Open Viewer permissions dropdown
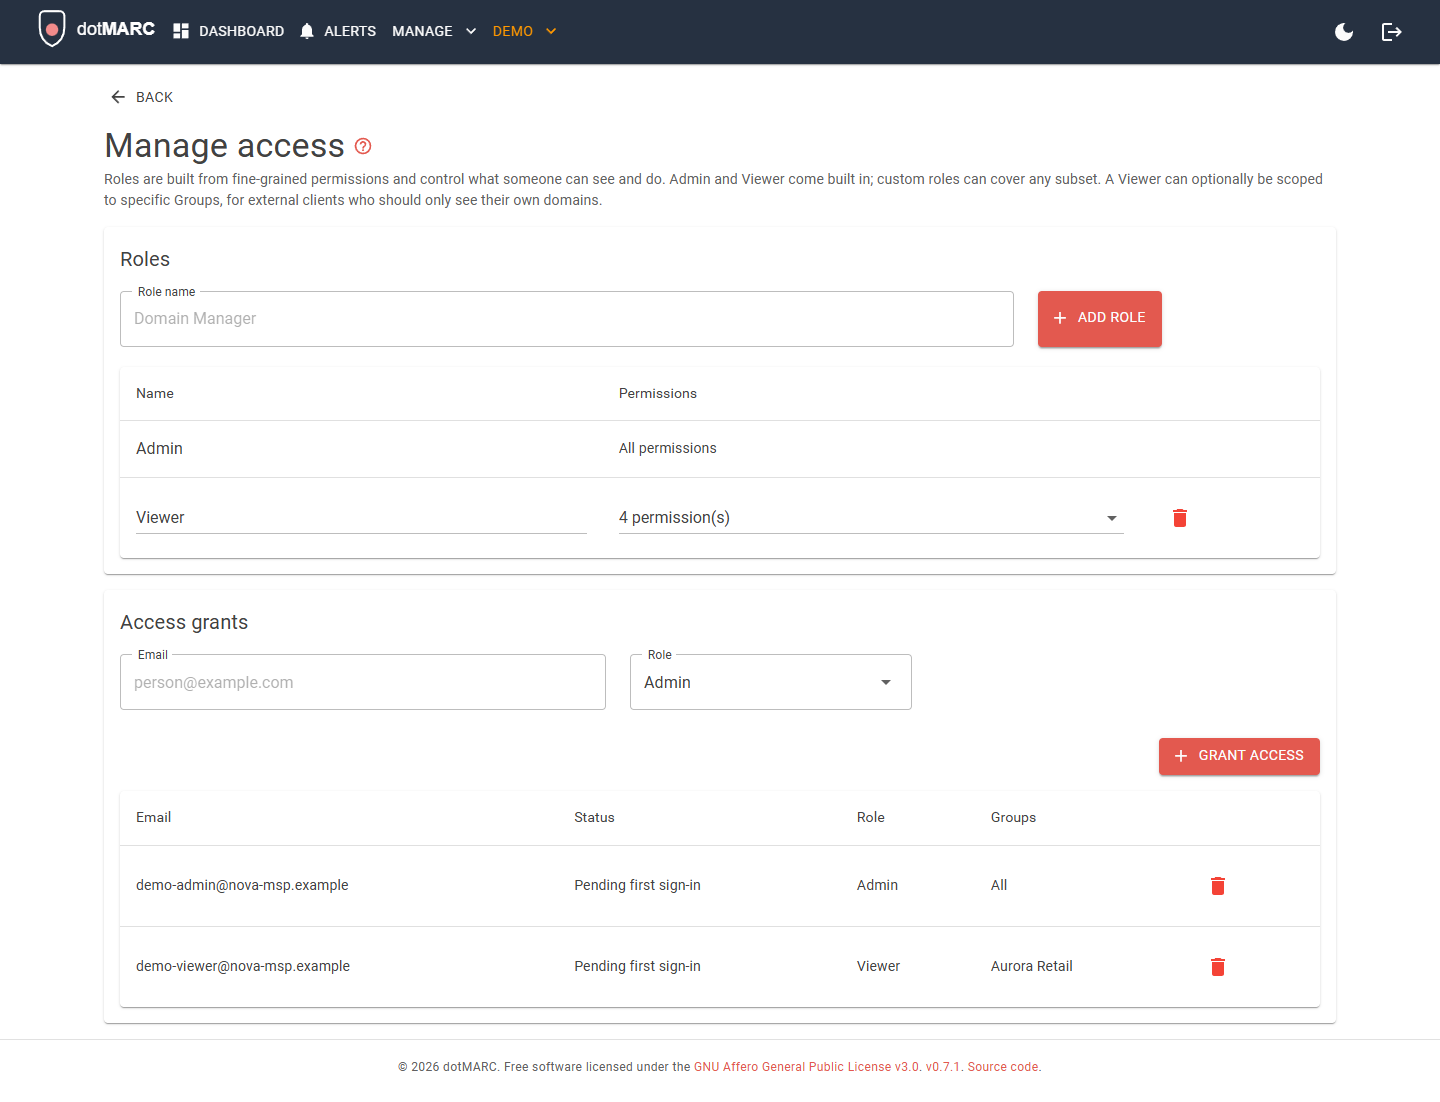 pyautogui.click(x=871, y=518)
